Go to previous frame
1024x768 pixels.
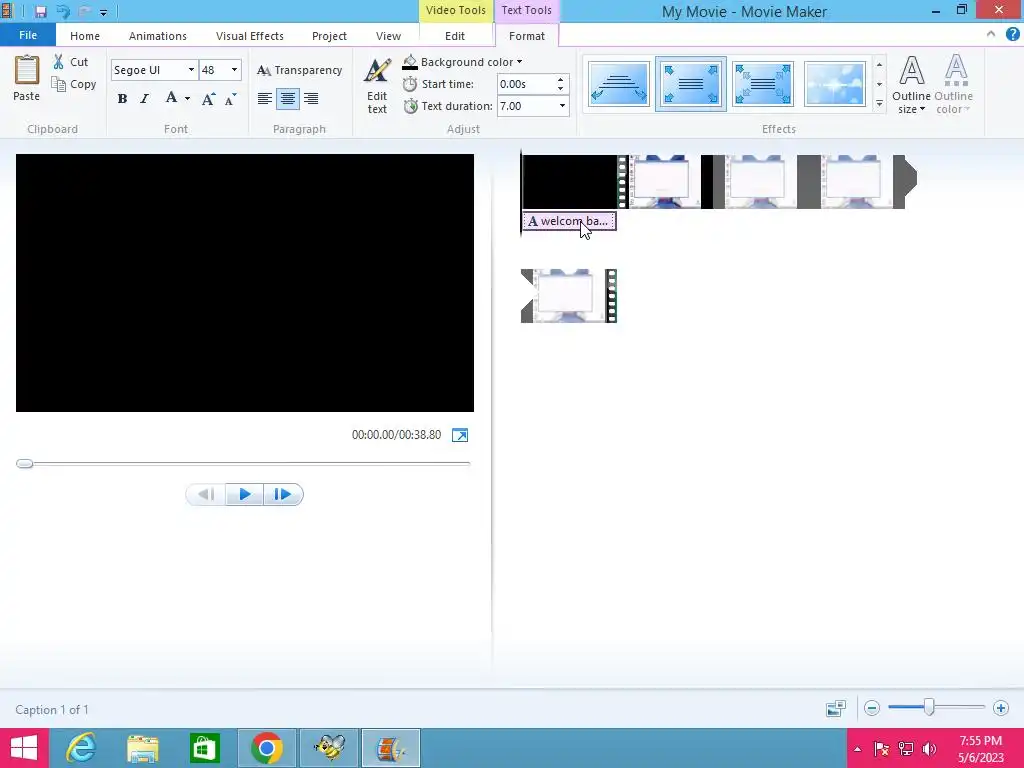click(x=206, y=494)
